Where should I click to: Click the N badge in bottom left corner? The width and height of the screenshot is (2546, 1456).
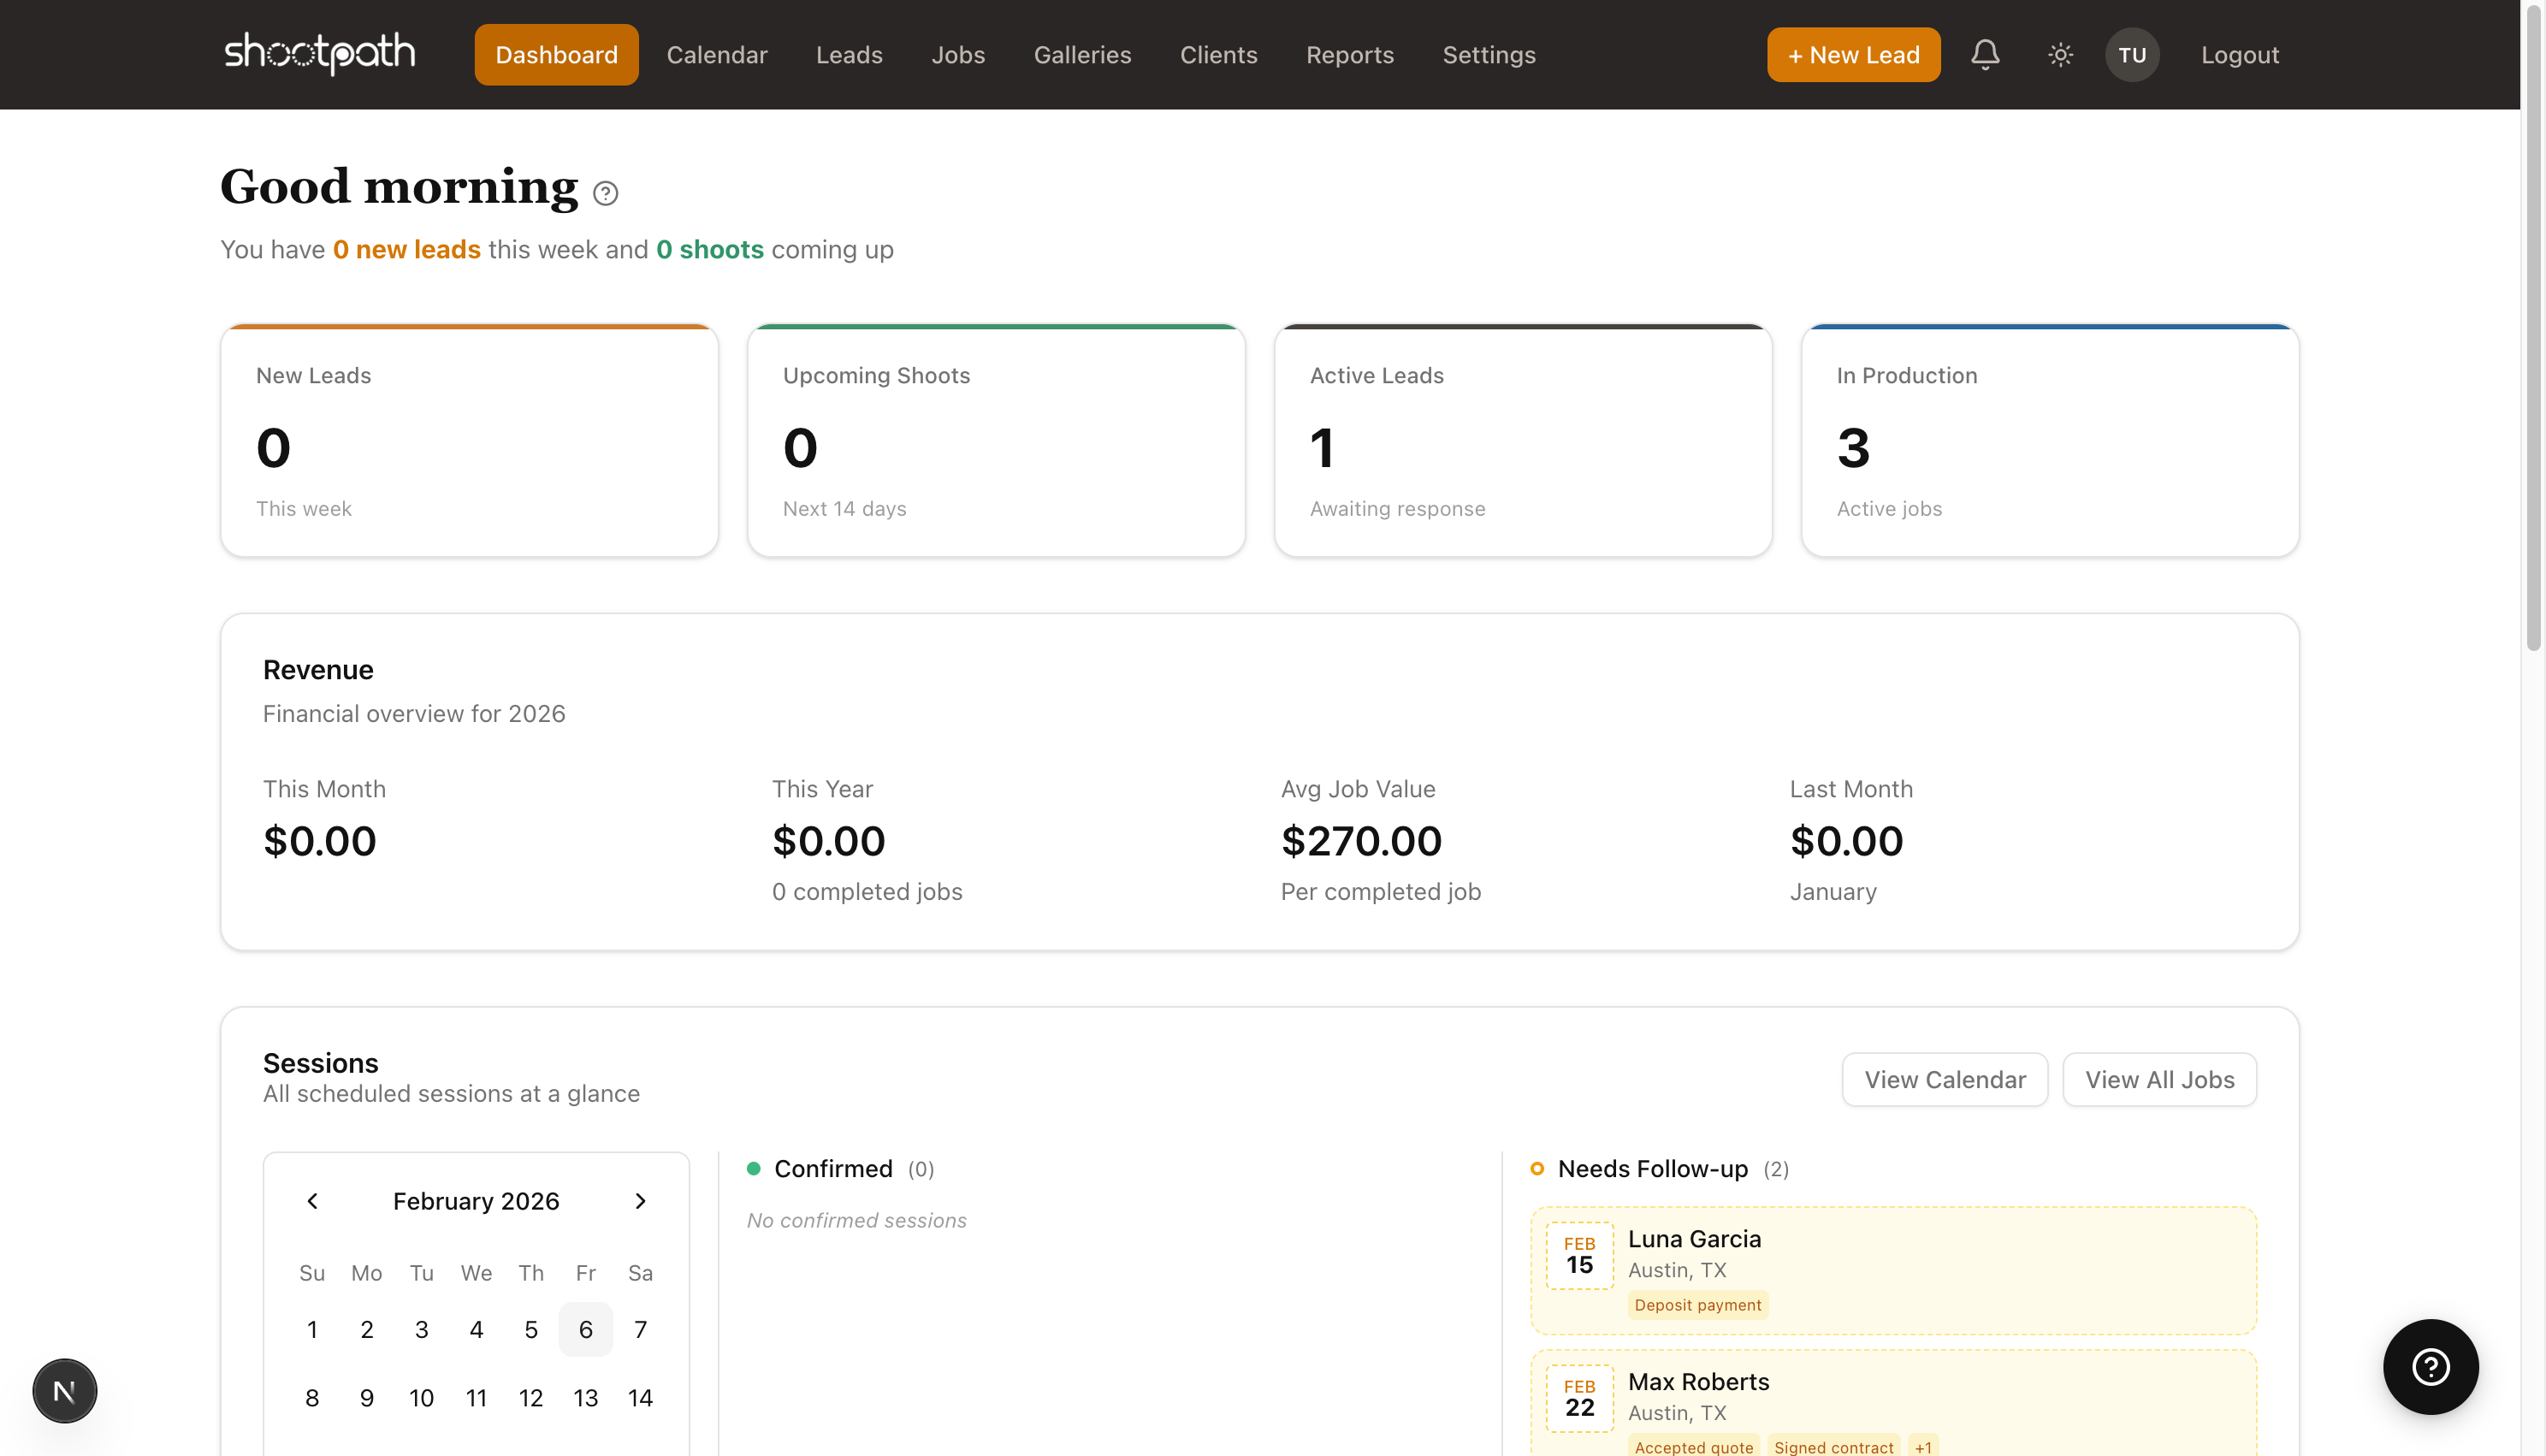click(x=64, y=1390)
